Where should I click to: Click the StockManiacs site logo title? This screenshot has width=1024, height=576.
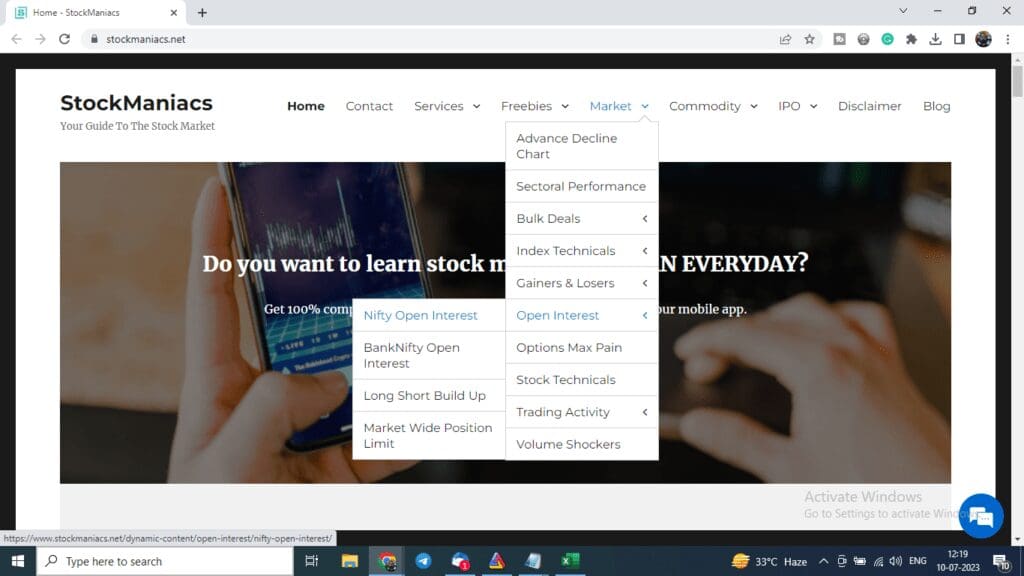[x=136, y=103]
